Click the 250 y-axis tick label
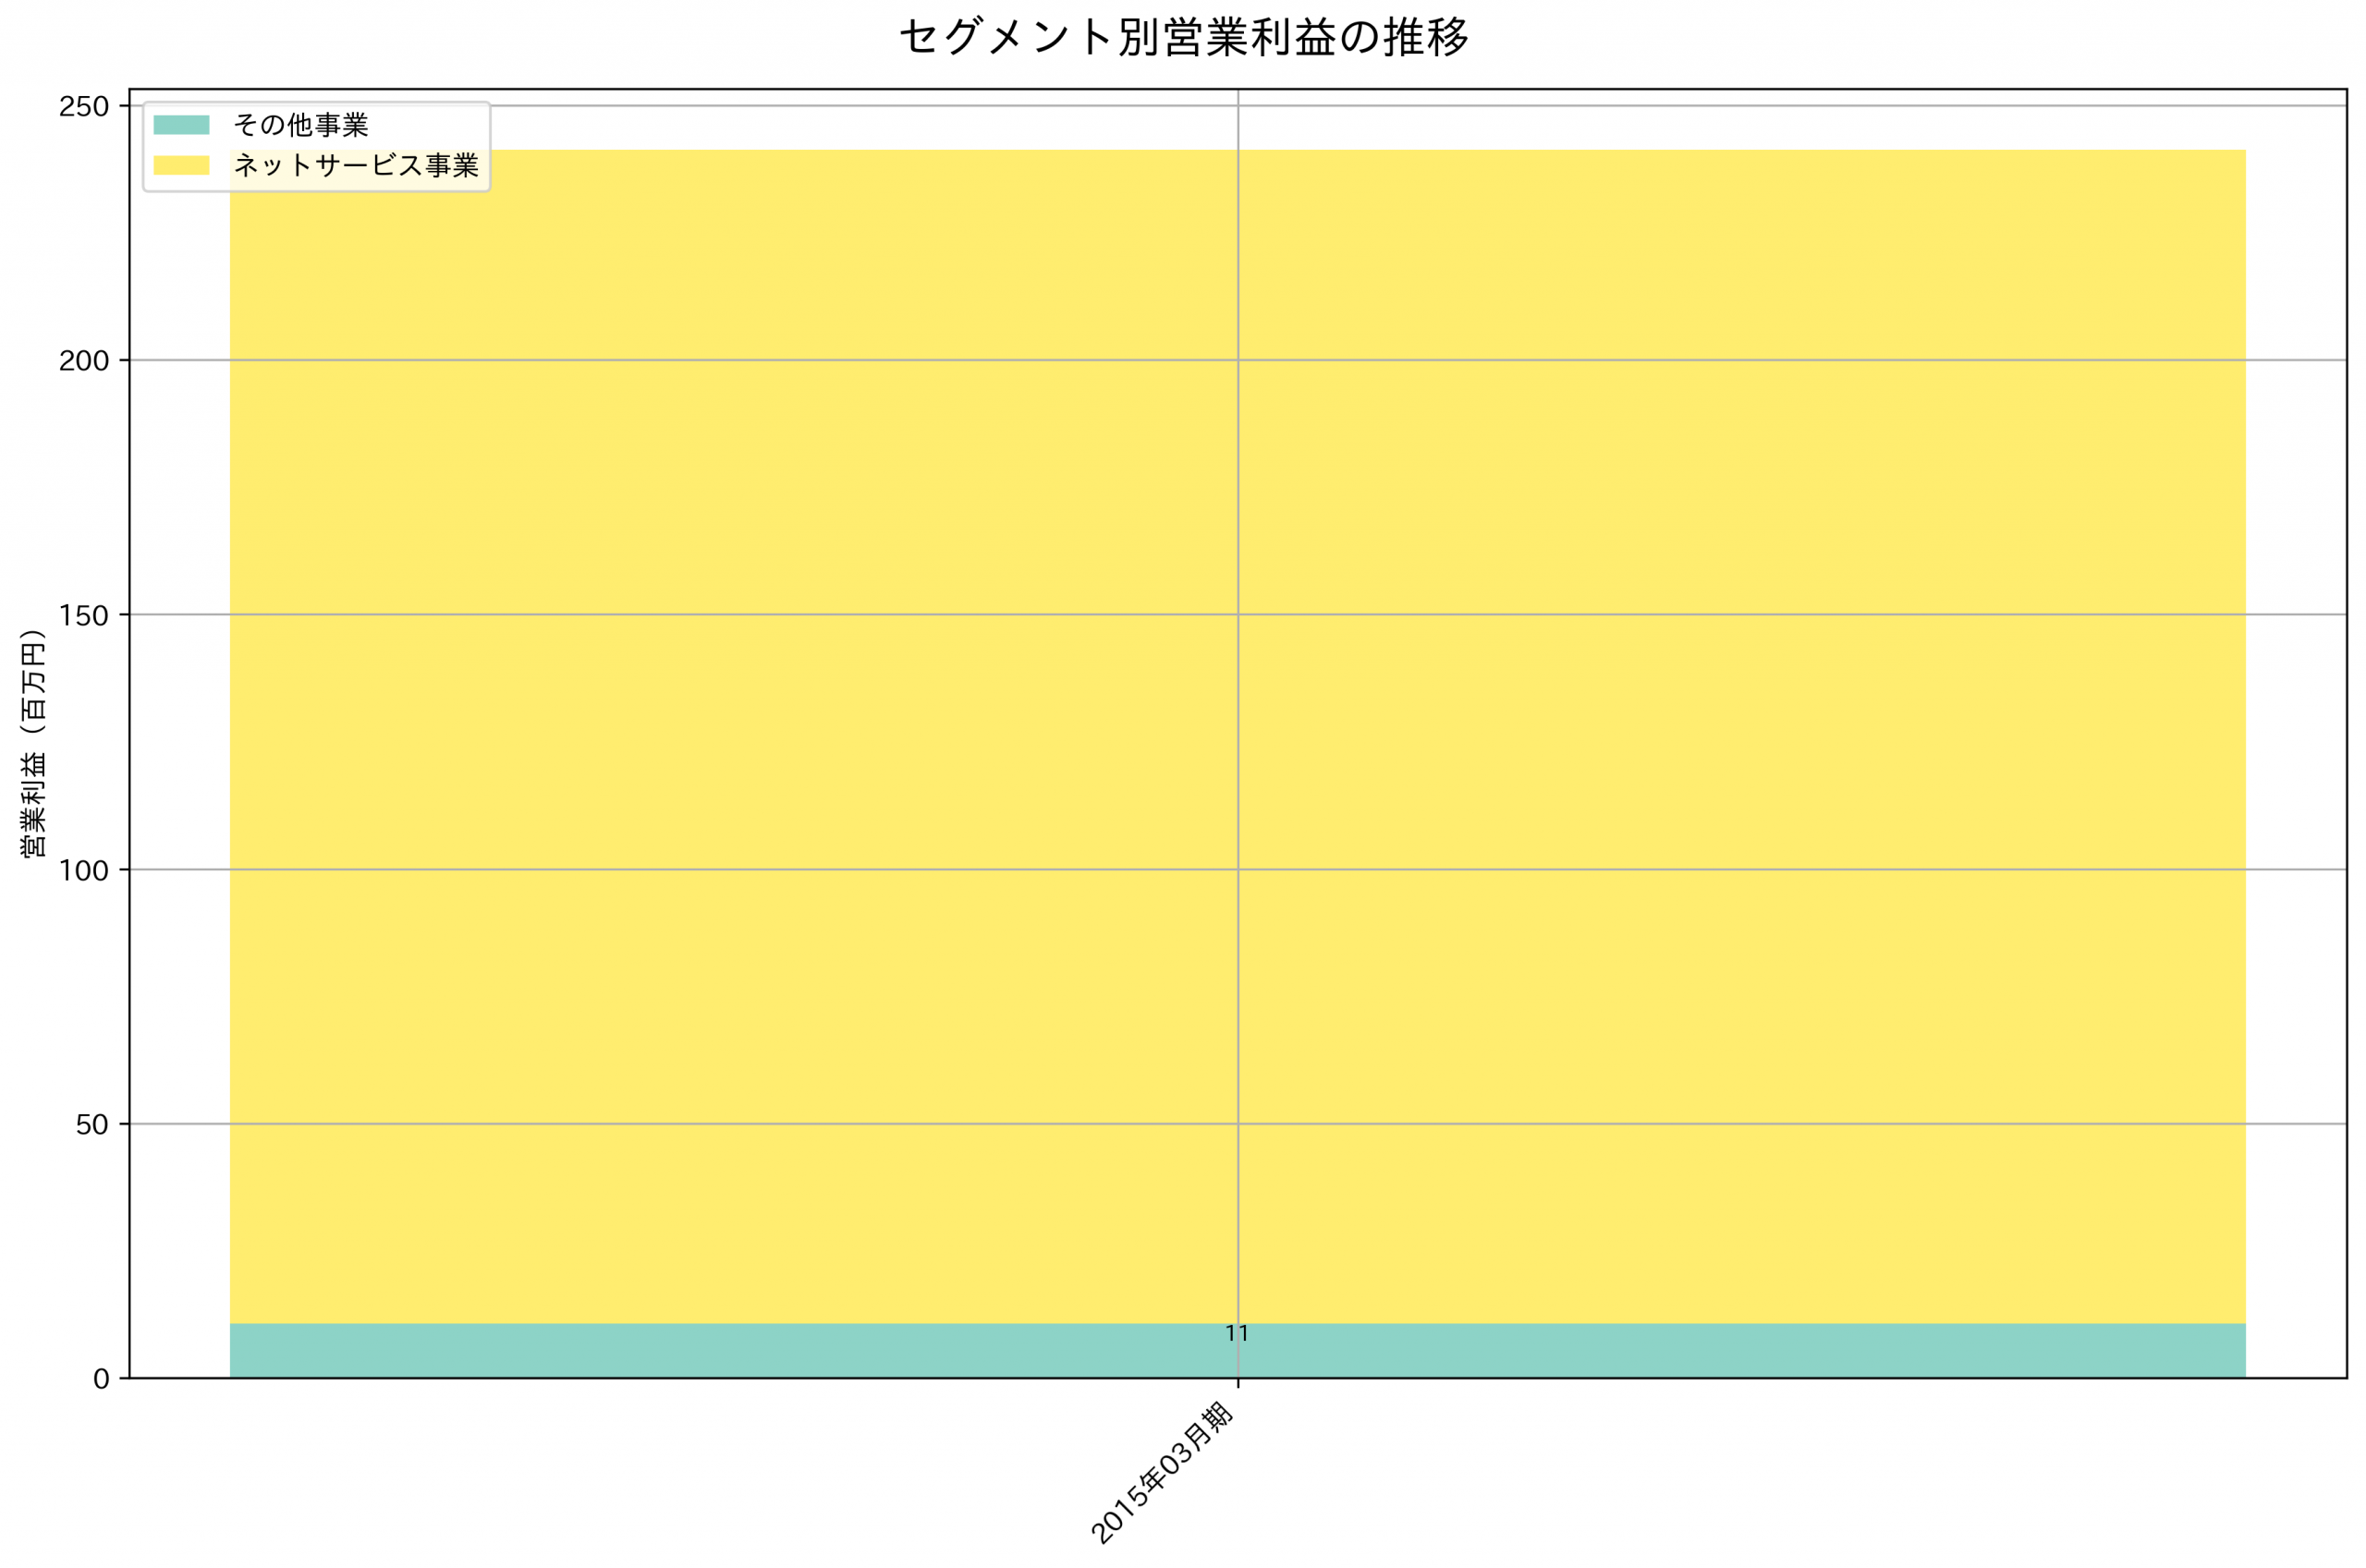This screenshot has height=1568, width=2366. coord(84,106)
